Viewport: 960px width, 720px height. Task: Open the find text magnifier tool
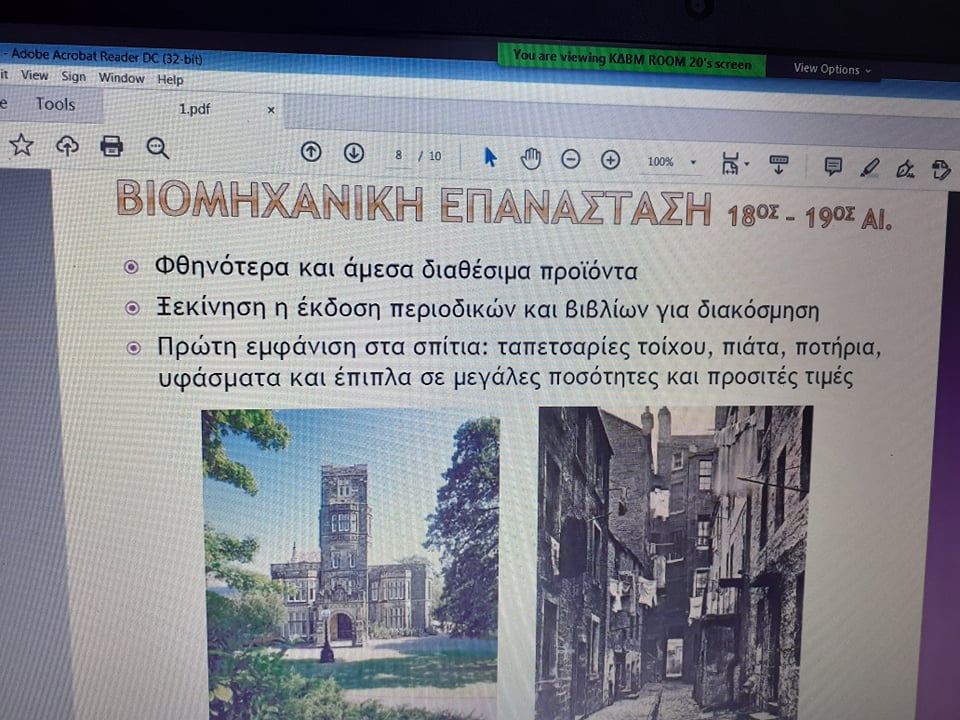coord(157,148)
